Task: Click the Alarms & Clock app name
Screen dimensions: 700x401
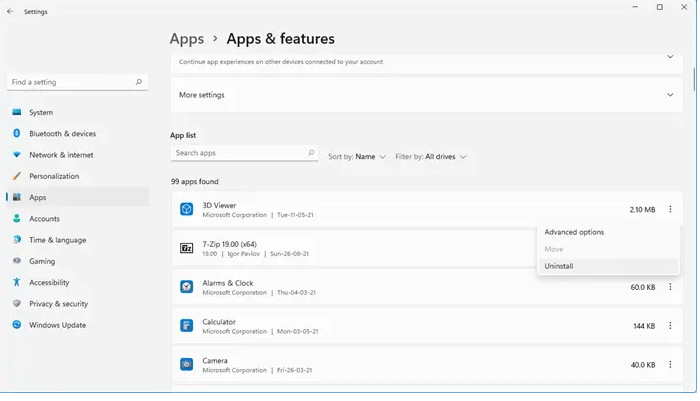Action: (228, 283)
